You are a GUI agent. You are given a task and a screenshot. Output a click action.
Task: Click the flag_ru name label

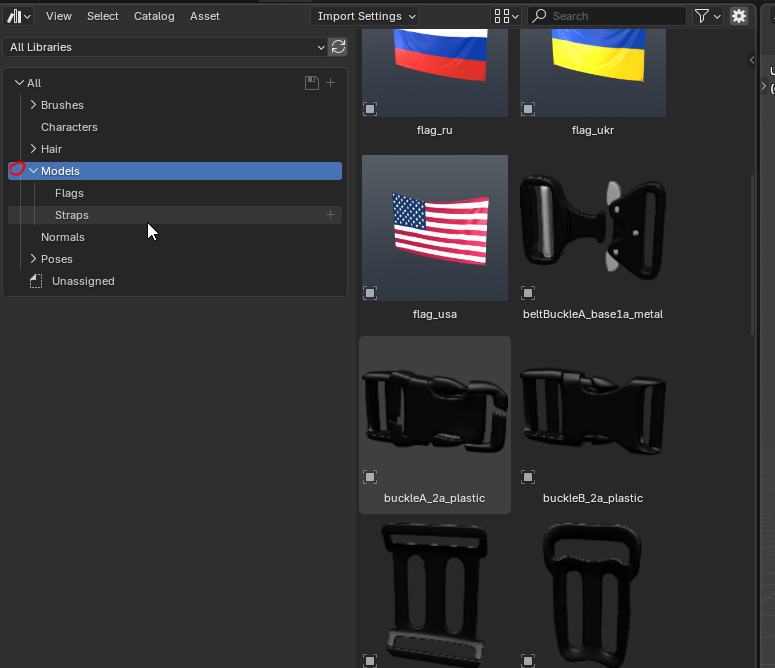[435, 130]
